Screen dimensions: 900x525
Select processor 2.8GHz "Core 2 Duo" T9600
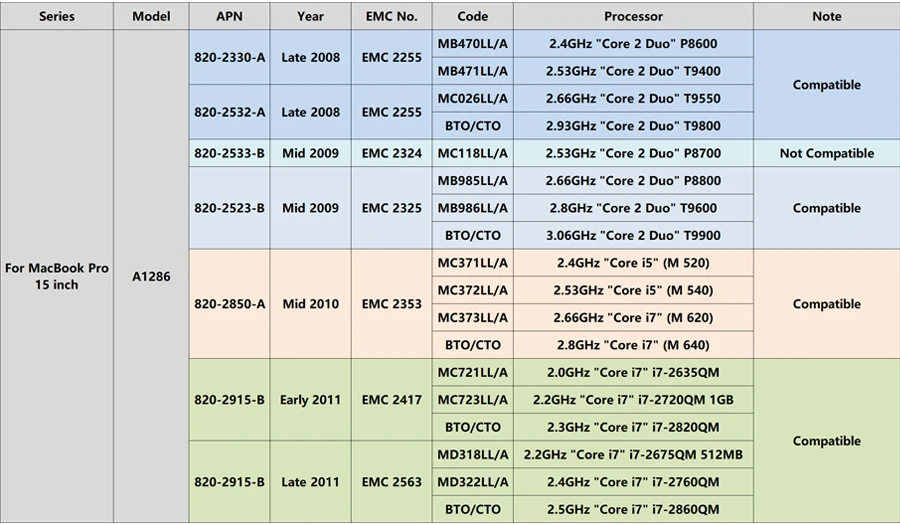click(633, 208)
